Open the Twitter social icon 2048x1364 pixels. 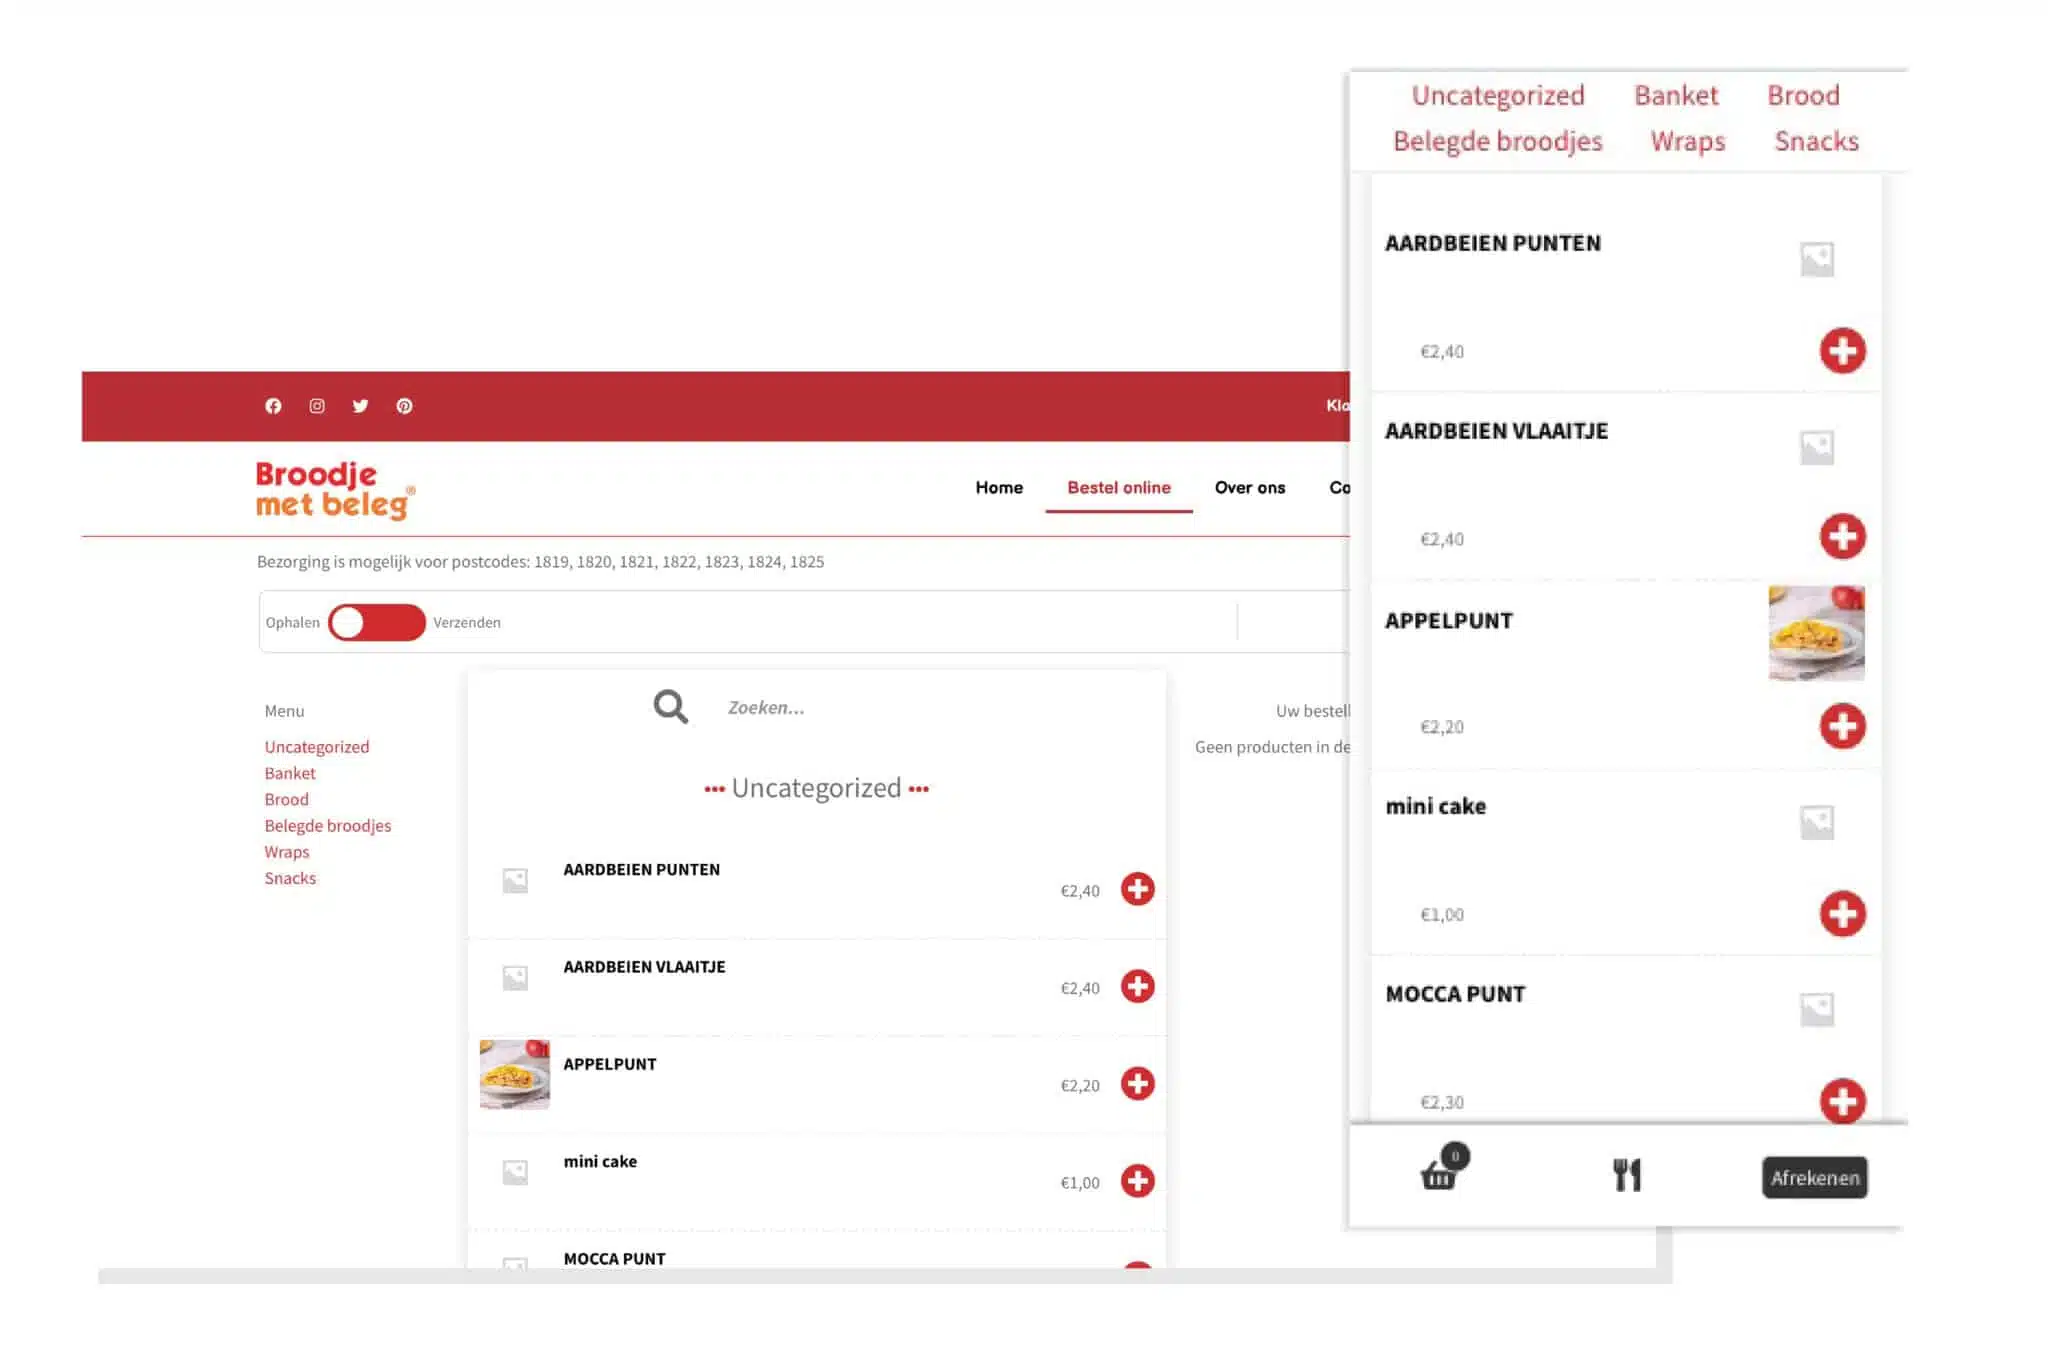360,406
